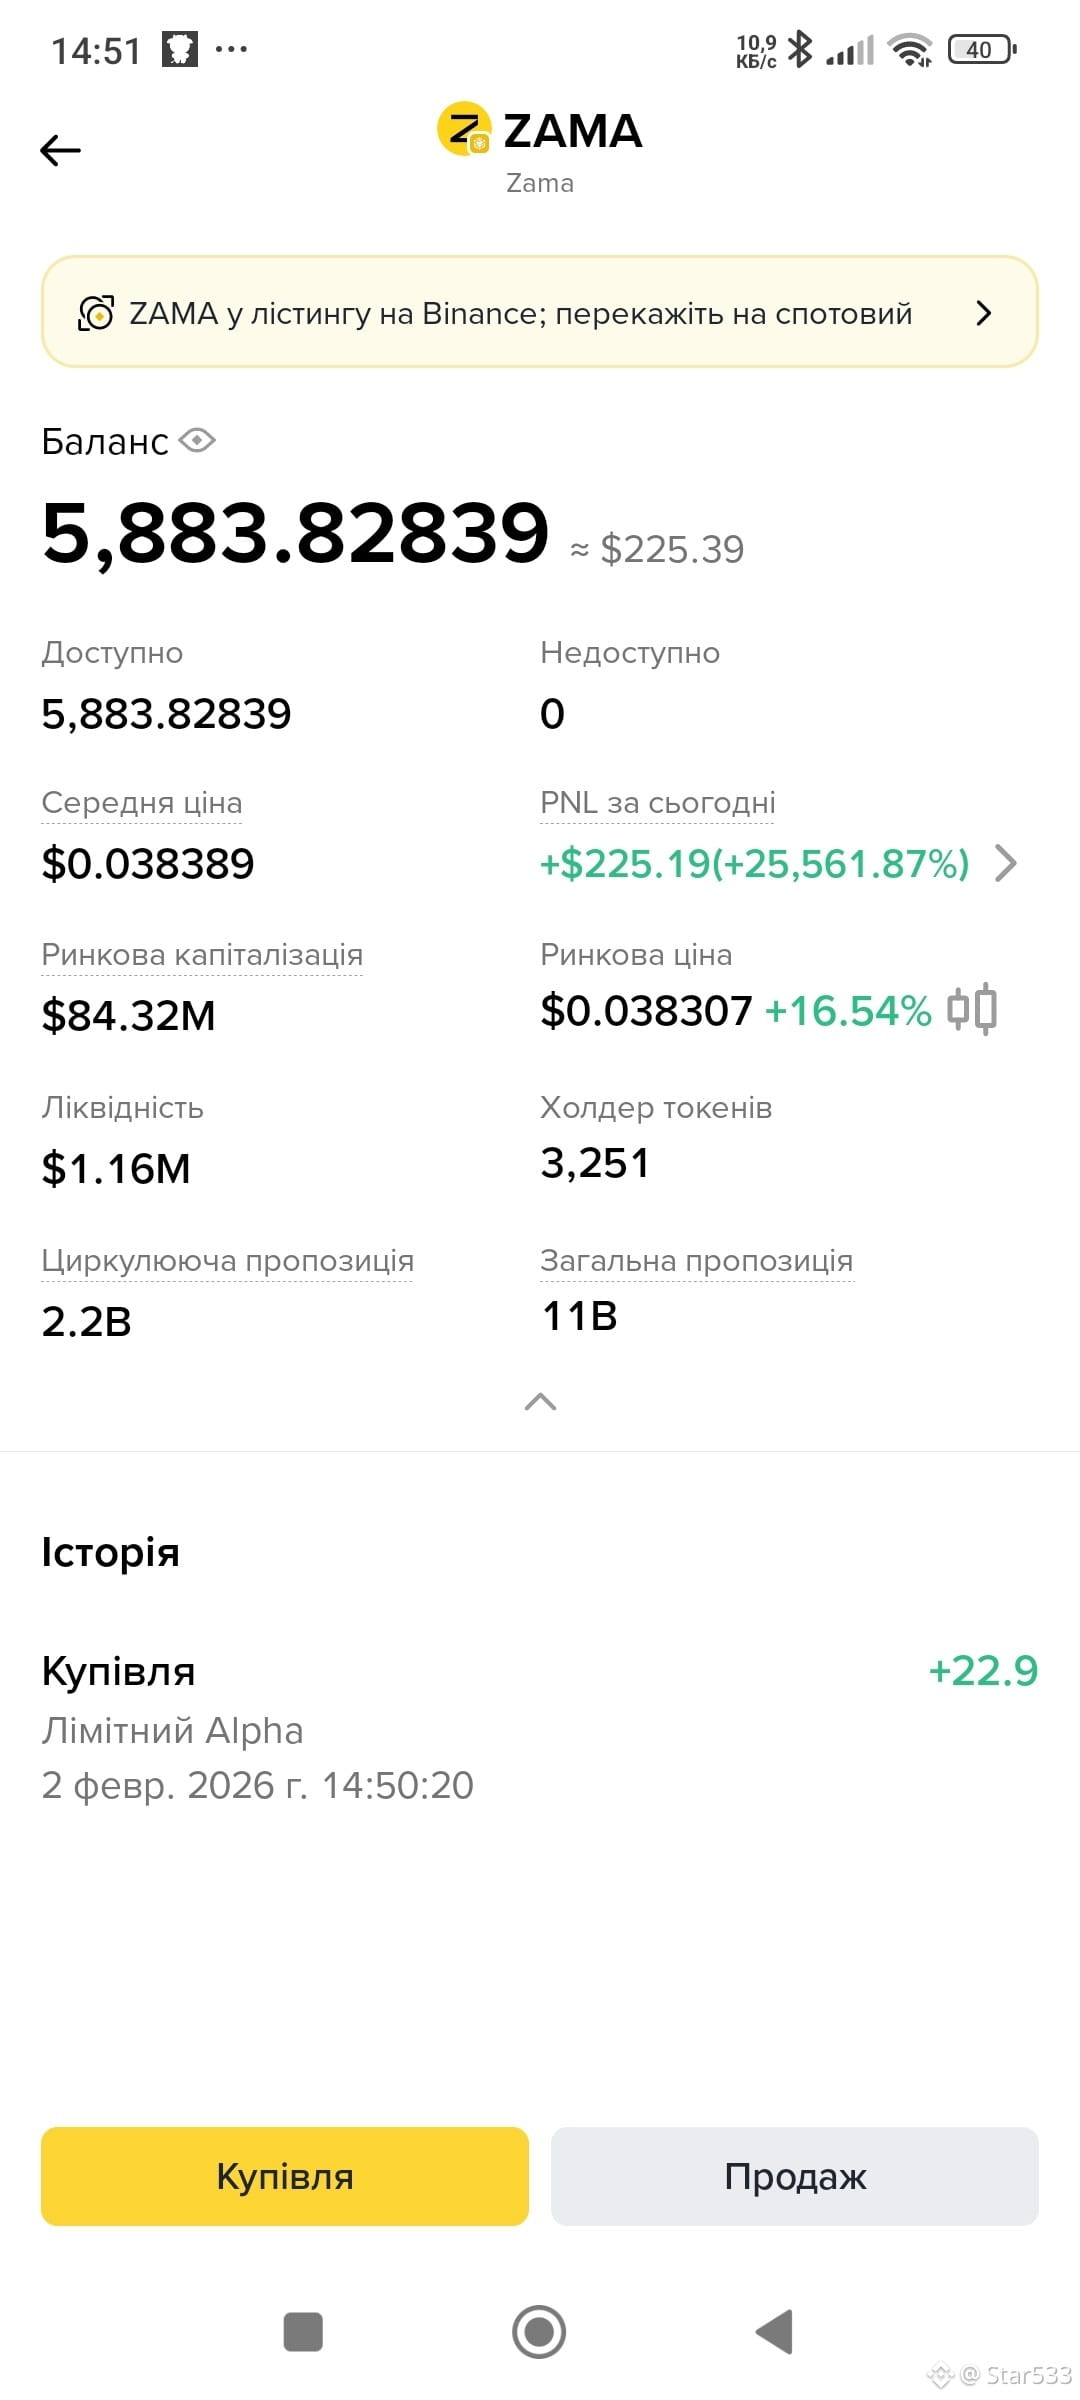Tap the PNL value +$225.19
The image size is (1080, 2400).
(x=755, y=864)
